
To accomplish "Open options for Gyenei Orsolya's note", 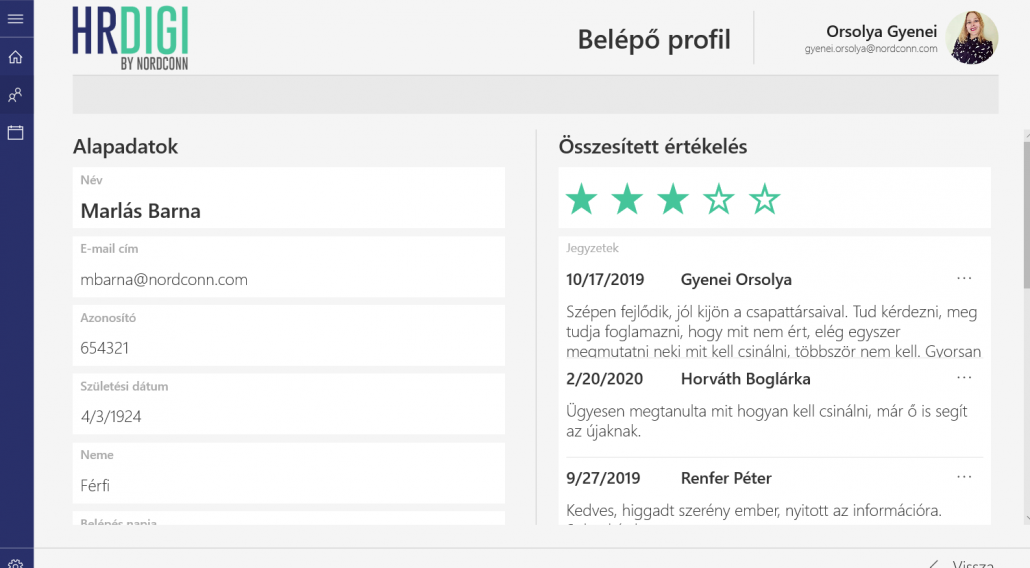I will point(964,278).
